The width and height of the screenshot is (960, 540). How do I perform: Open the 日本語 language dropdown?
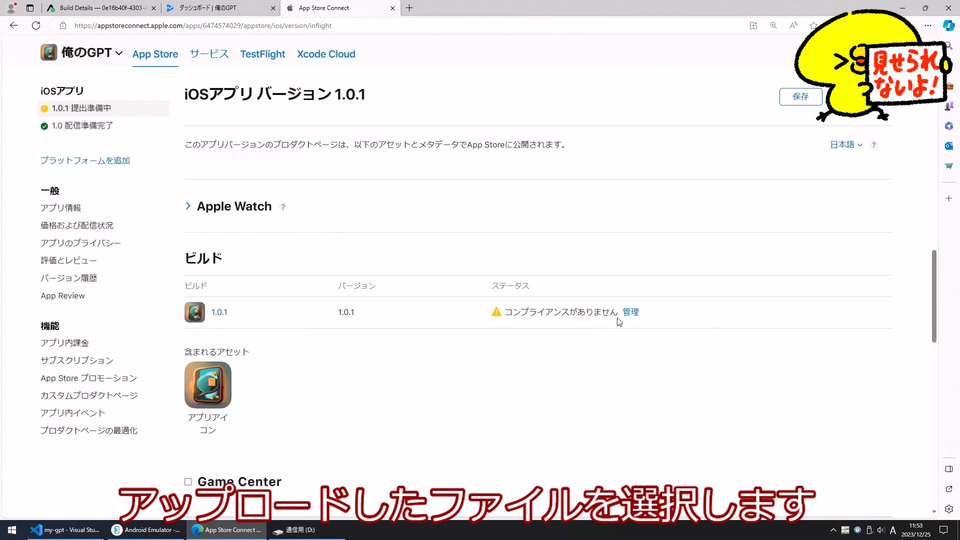pos(846,144)
